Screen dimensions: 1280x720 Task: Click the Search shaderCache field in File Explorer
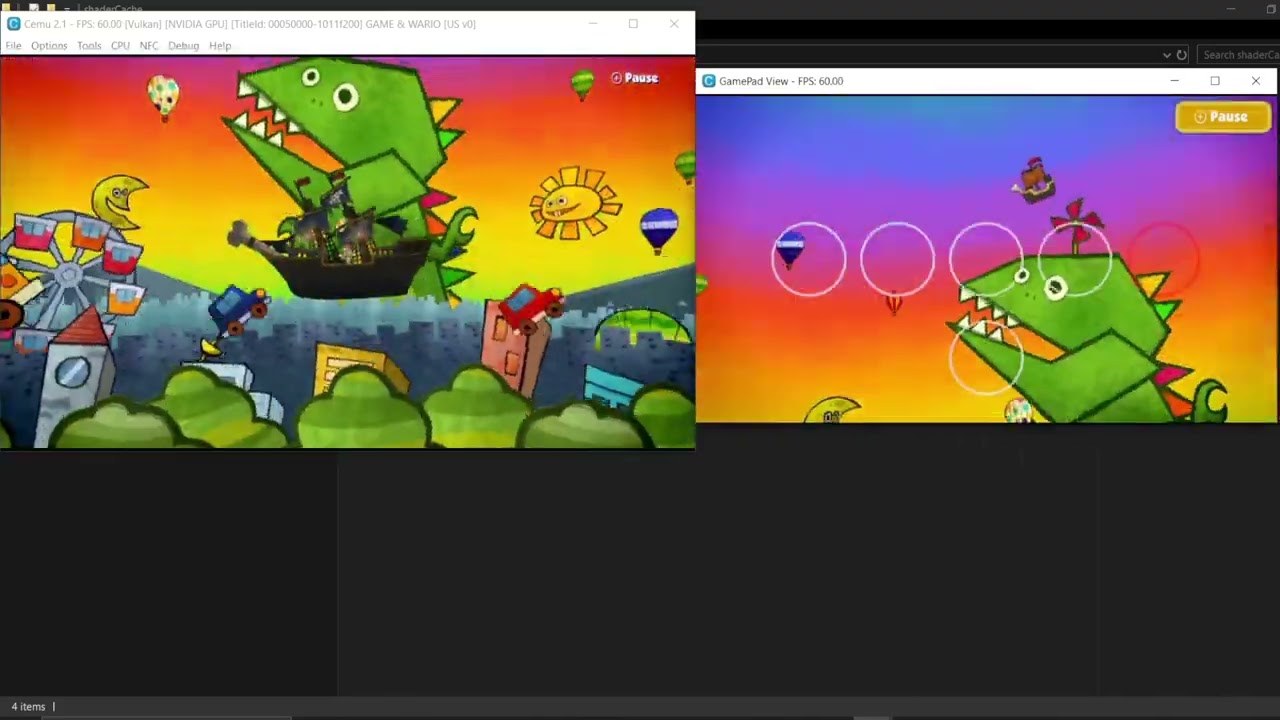pos(1238,55)
